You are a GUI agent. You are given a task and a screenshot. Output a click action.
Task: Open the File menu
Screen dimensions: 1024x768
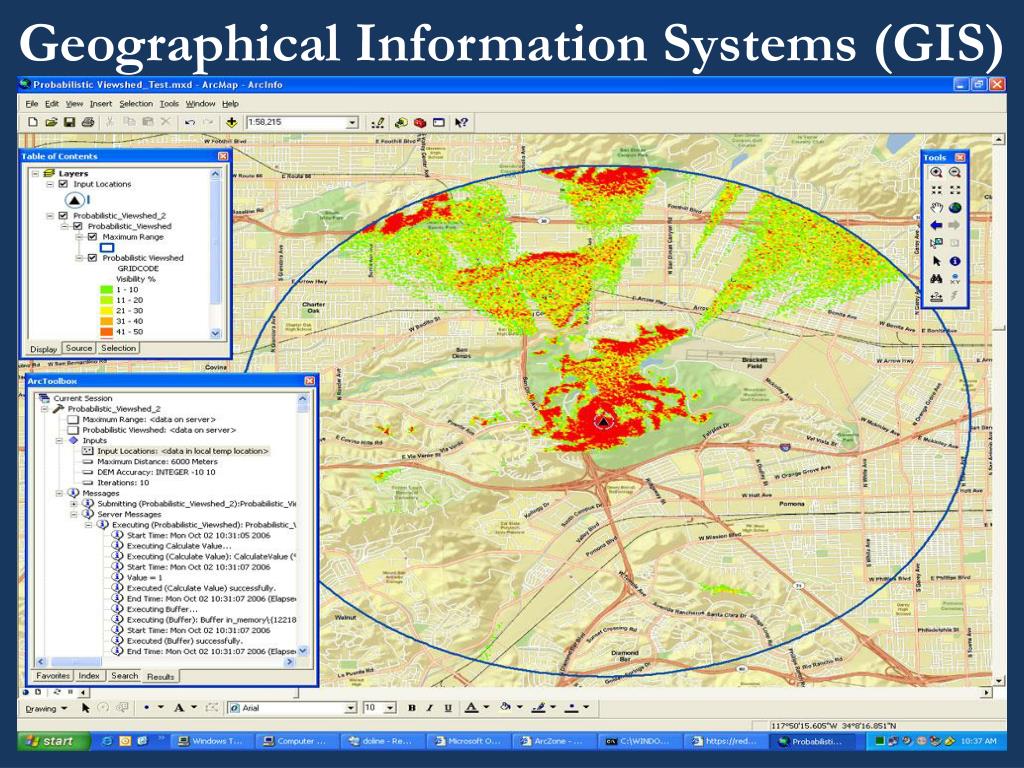coord(32,104)
